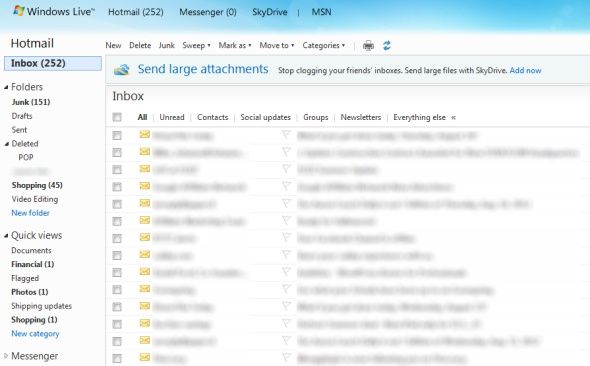Create a New folder

pyautogui.click(x=30, y=213)
